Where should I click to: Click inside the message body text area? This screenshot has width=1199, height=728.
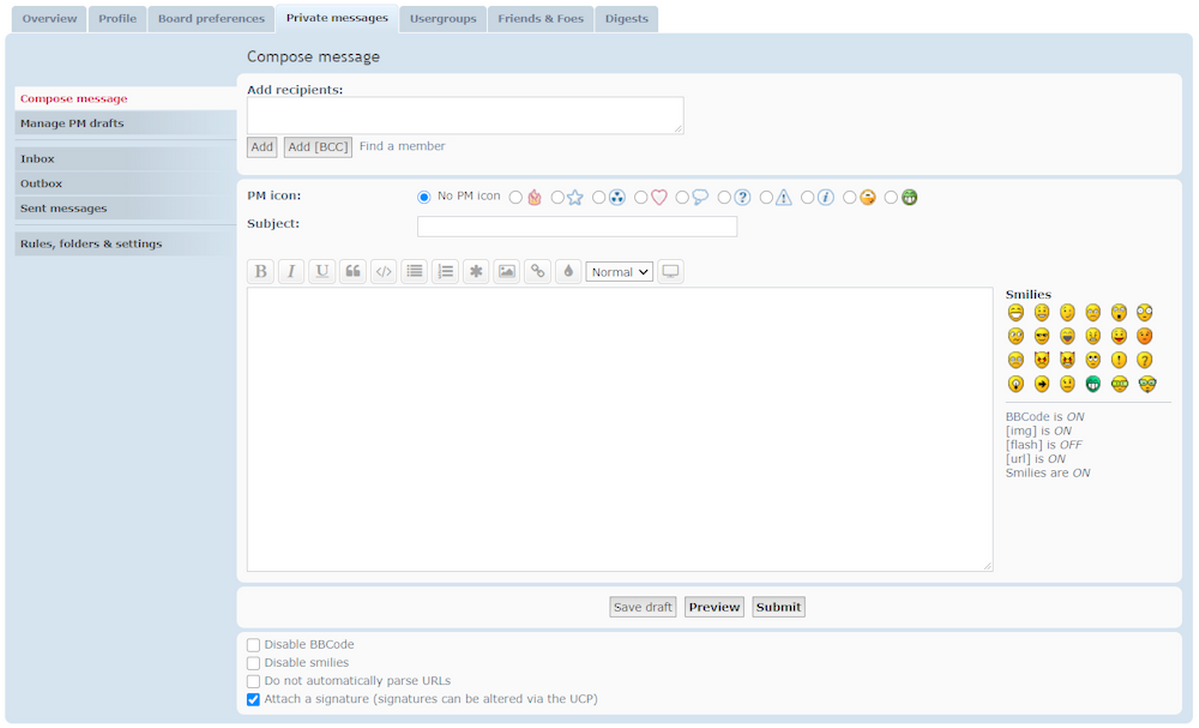pyautogui.click(x=619, y=430)
